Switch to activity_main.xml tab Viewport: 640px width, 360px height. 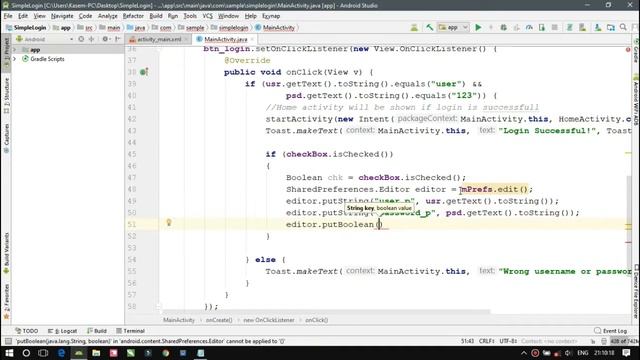coord(159,39)
